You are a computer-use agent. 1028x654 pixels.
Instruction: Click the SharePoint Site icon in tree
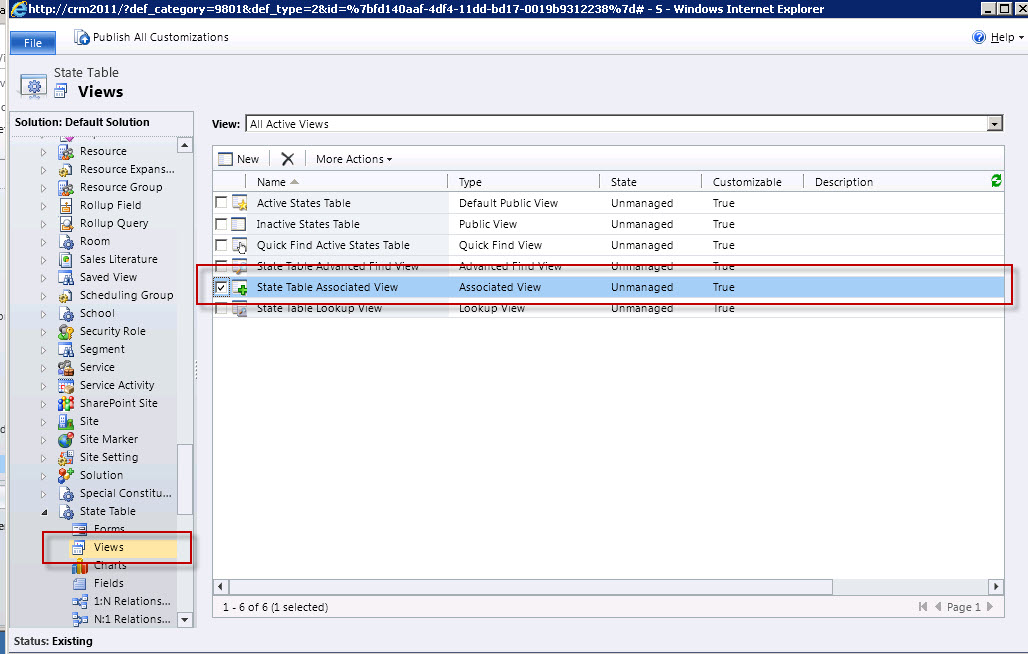click(x=66, y=404)
